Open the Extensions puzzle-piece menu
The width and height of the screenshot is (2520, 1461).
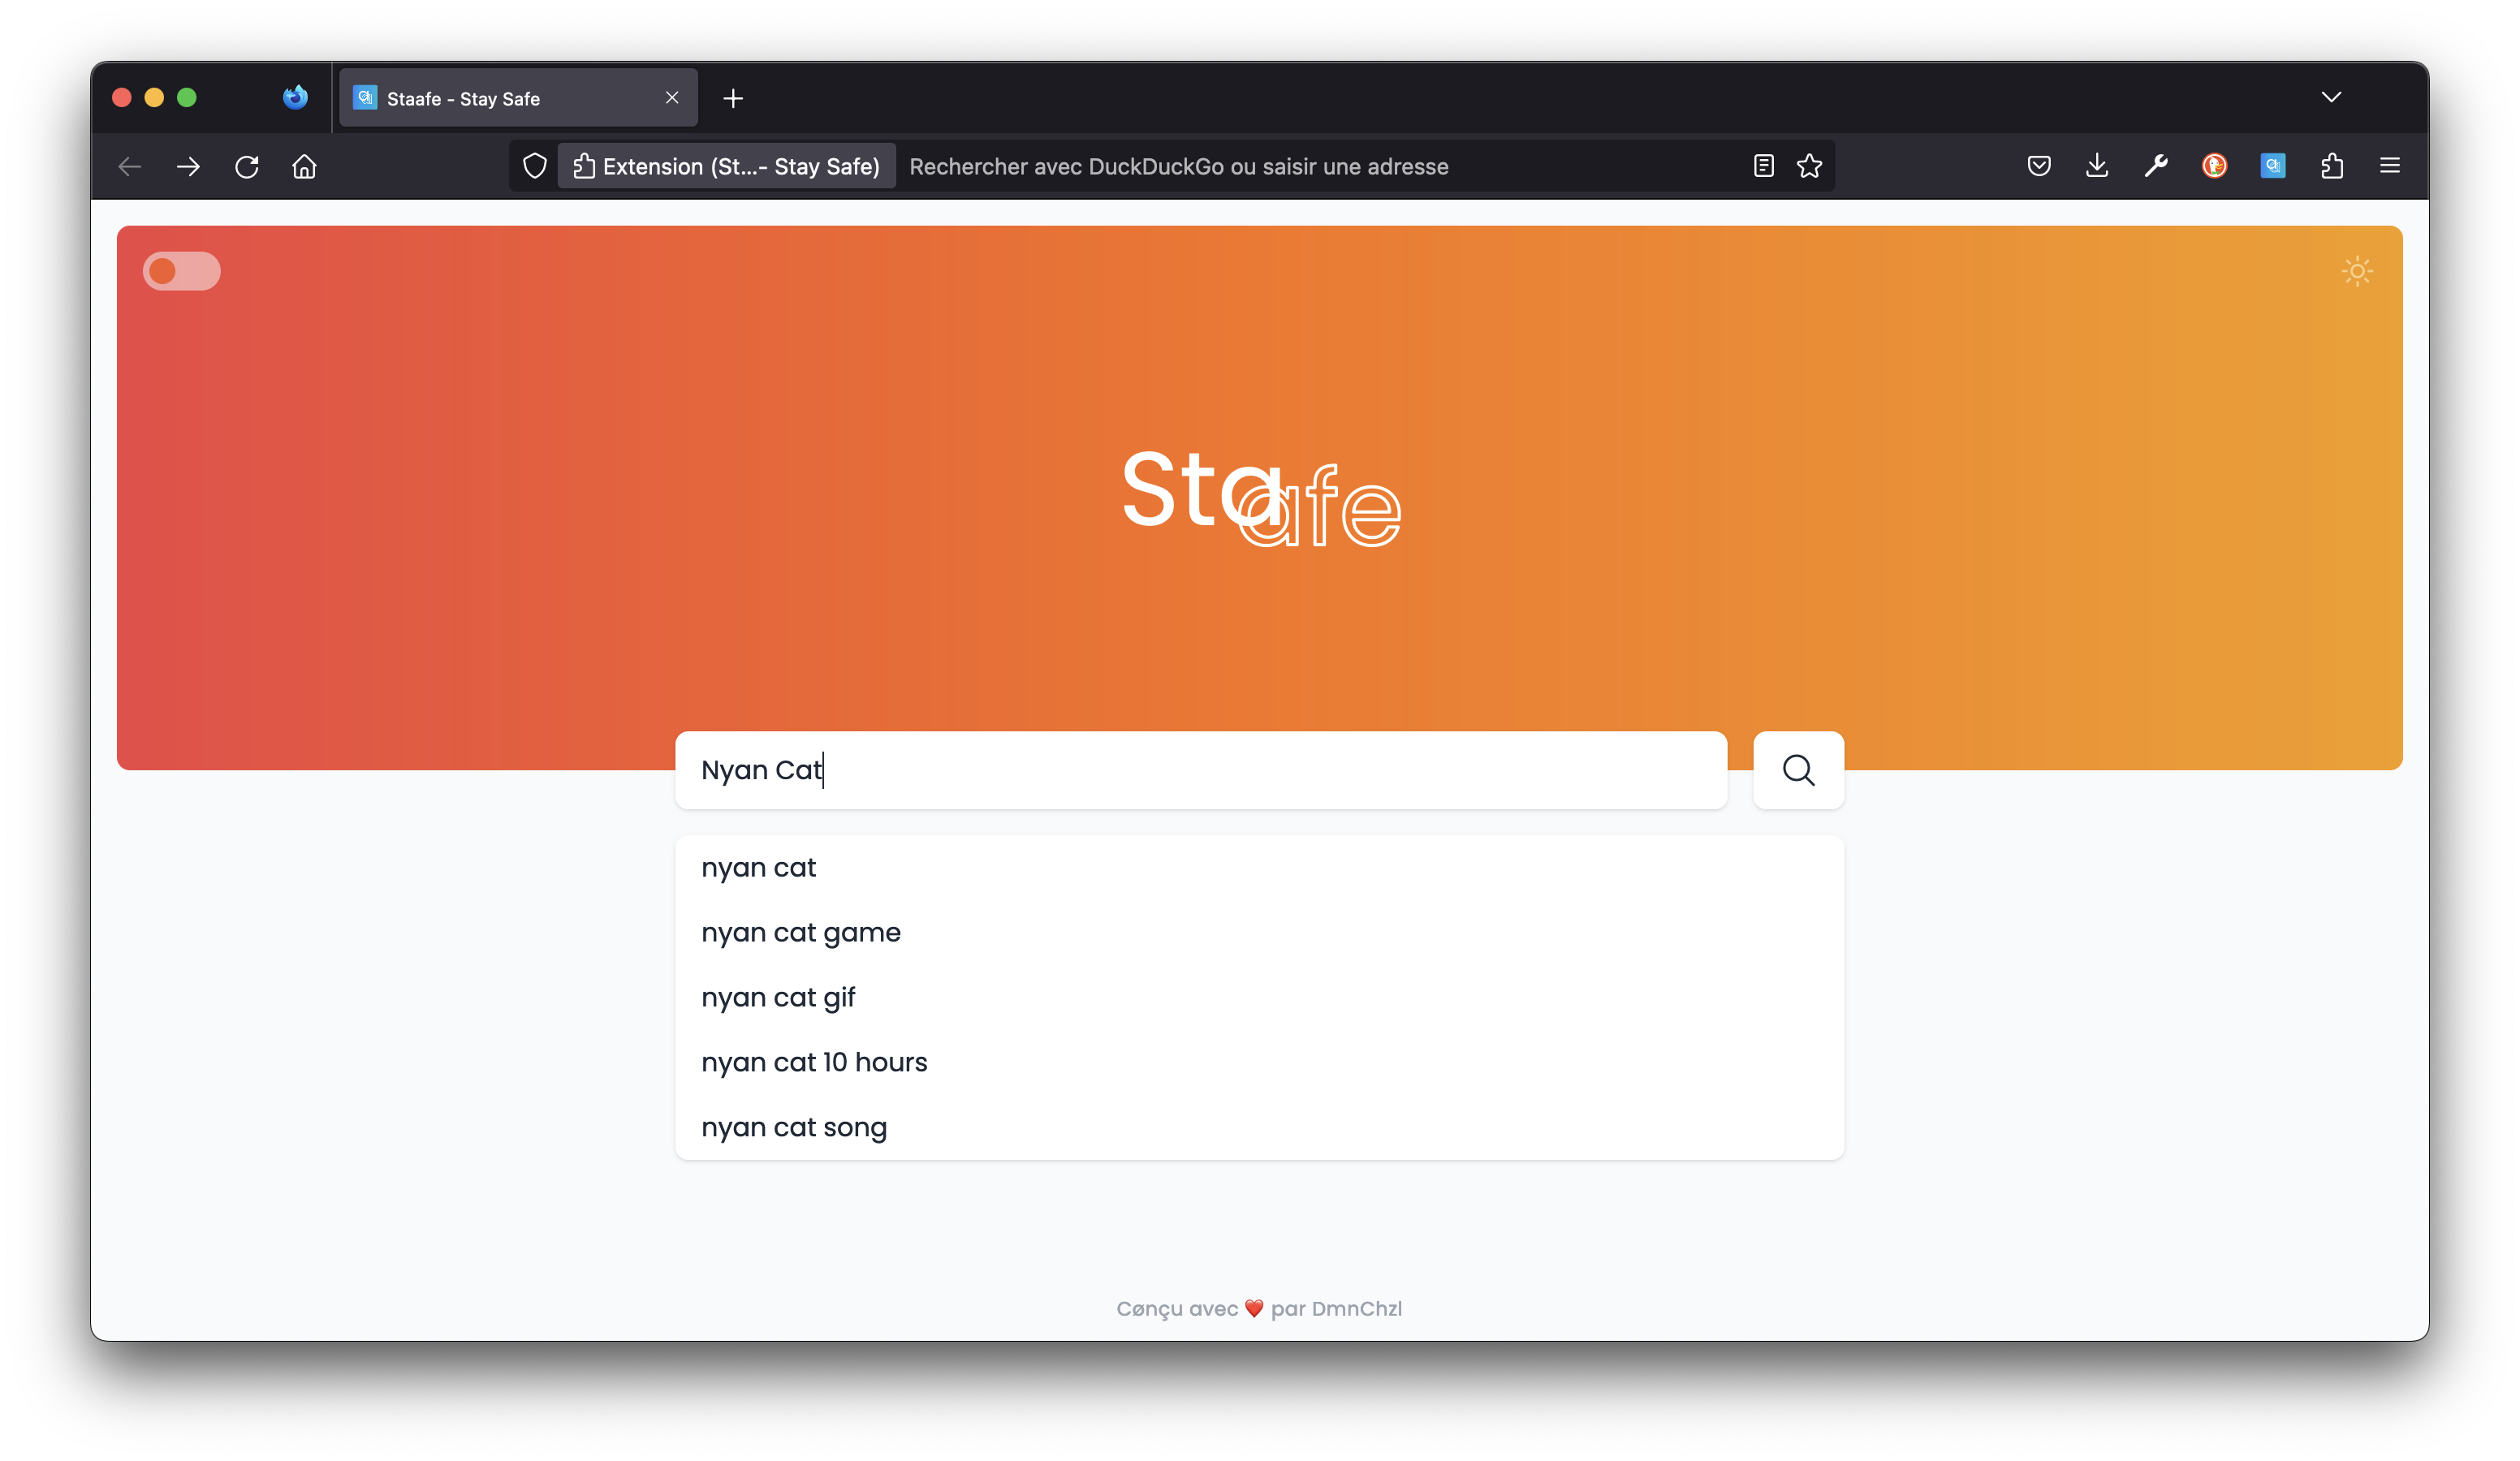(x=2331, y=166)
